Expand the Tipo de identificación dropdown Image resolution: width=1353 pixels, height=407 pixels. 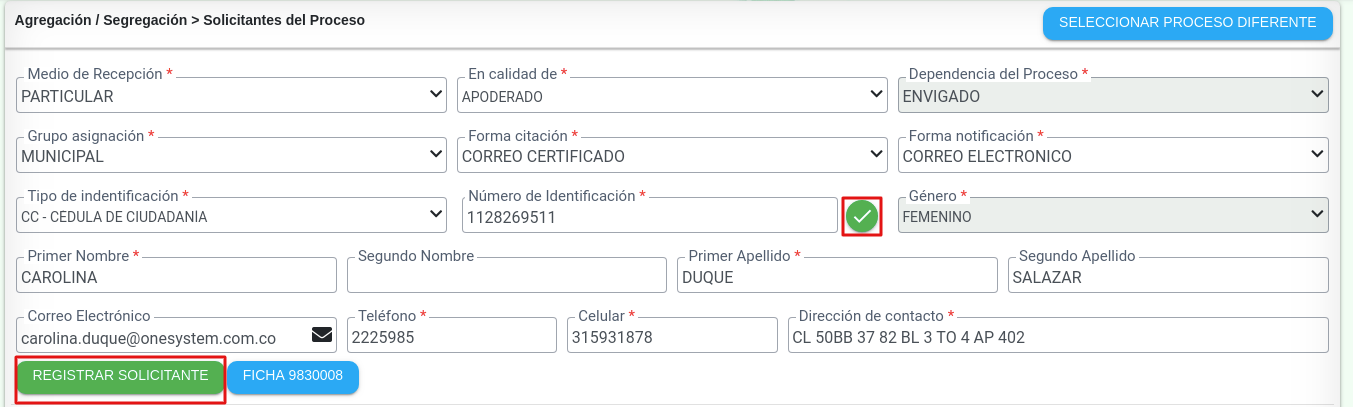232,216
